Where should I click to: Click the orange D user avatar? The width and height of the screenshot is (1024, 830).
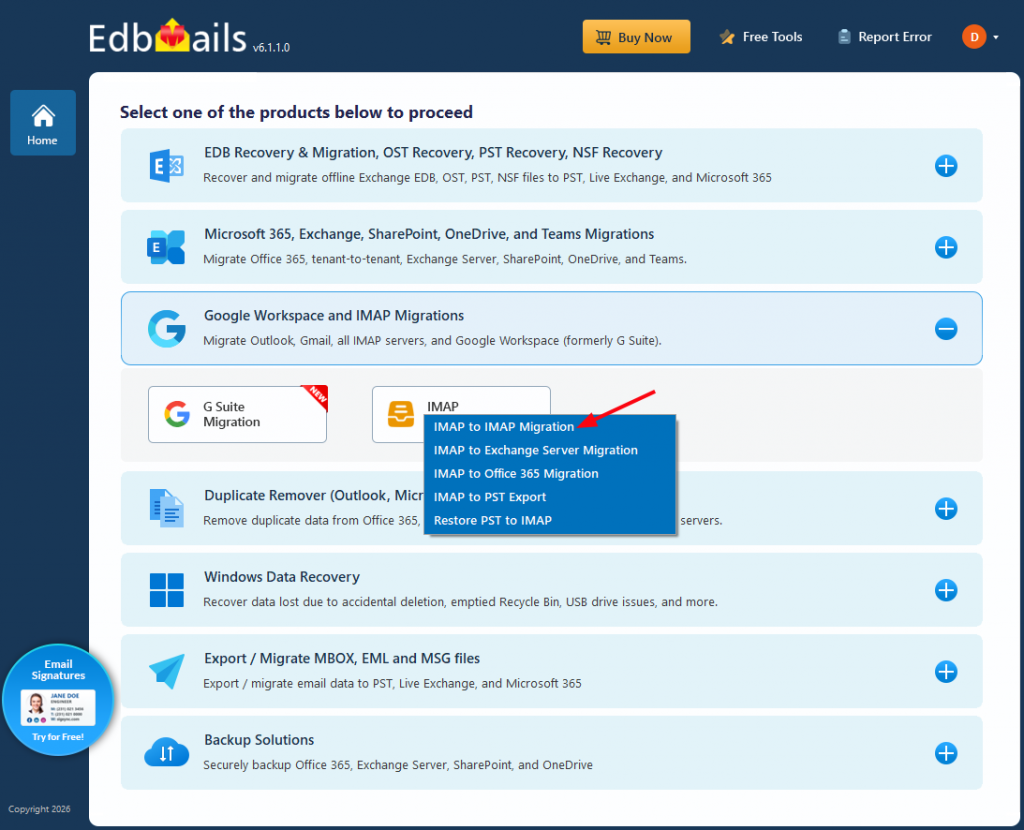974,37
